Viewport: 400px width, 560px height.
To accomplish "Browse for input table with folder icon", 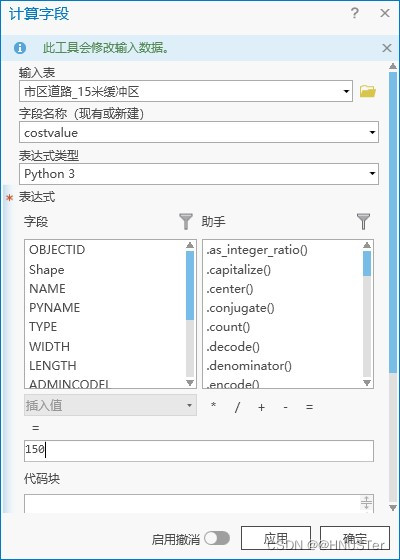I will click(x=368, y=91).
